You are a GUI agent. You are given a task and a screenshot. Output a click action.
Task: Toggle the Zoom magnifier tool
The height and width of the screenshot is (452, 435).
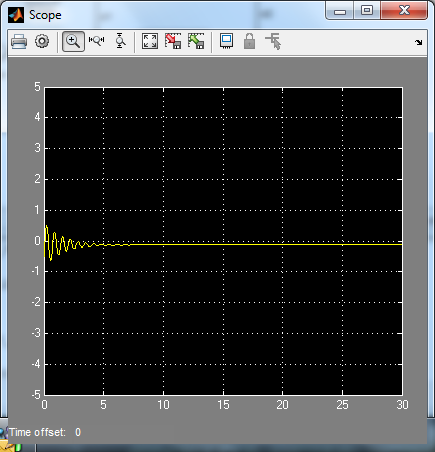pyautogui.click(x=73, y=41)
